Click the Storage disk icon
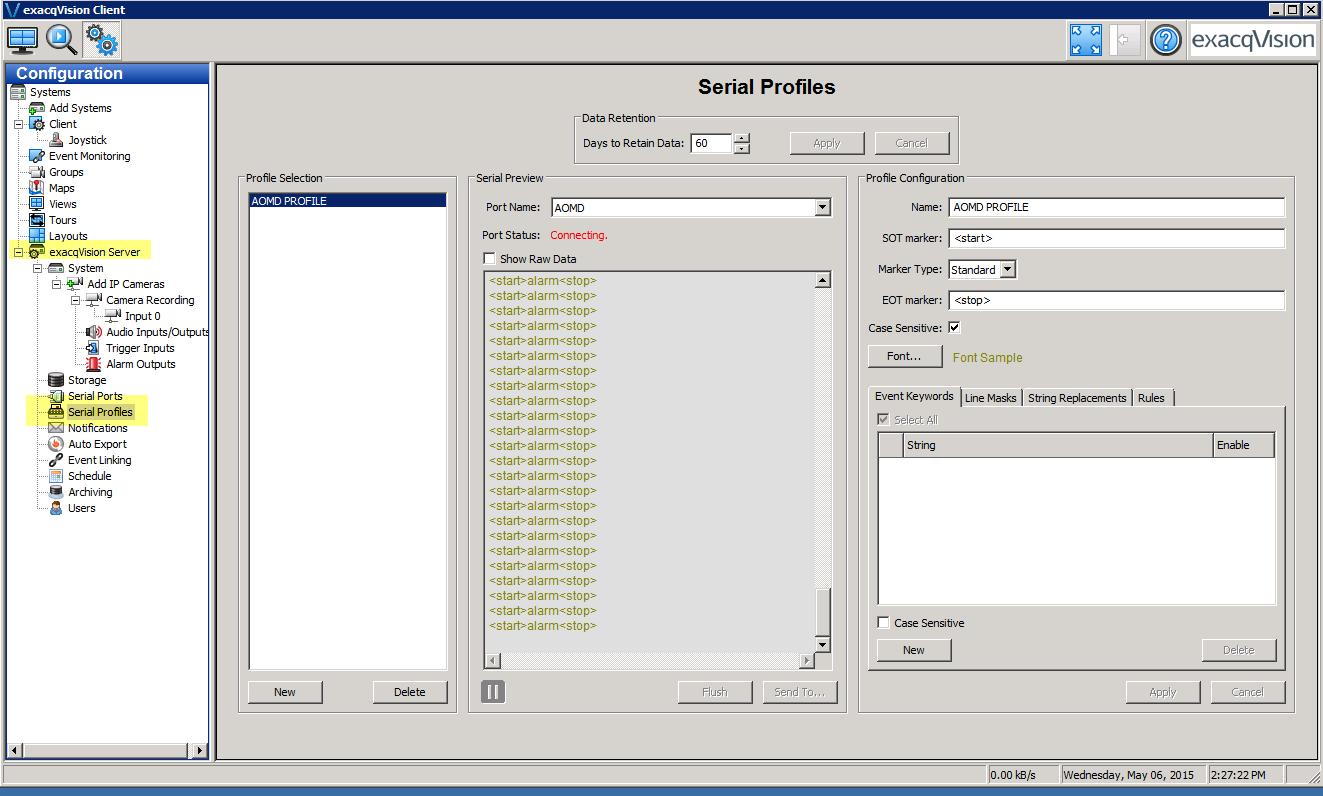 (56, 380)
